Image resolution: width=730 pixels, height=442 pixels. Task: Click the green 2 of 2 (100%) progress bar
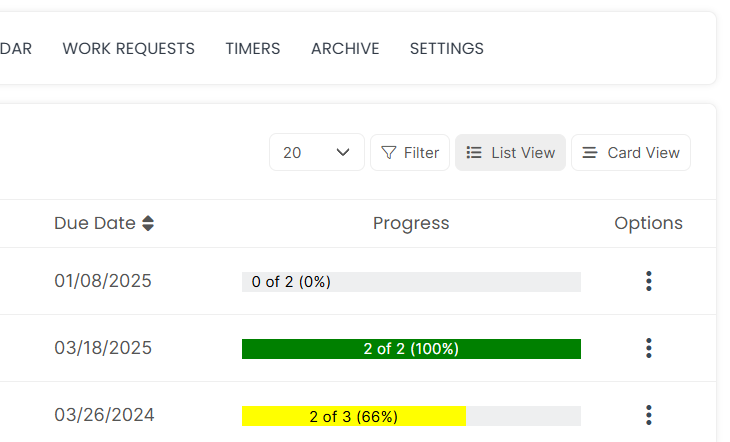[411, 349]
